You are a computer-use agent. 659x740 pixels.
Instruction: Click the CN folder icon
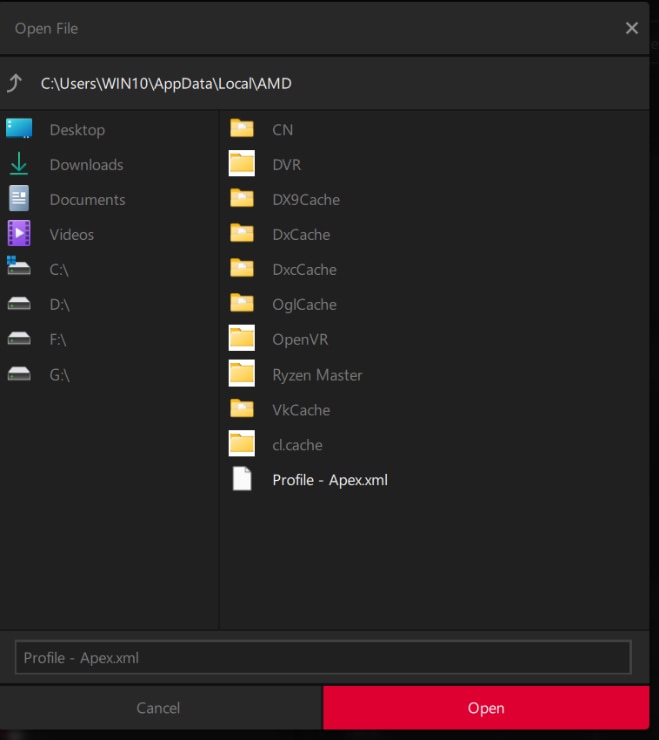pyautogui.click(x=242, y=128)
